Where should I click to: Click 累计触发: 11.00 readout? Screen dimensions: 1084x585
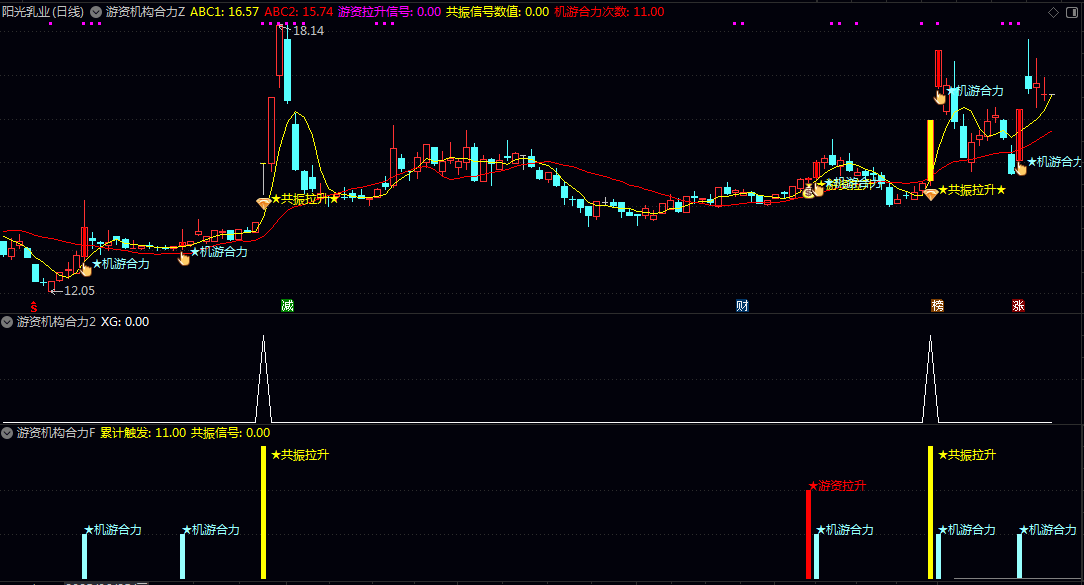(x=143, y=433)
